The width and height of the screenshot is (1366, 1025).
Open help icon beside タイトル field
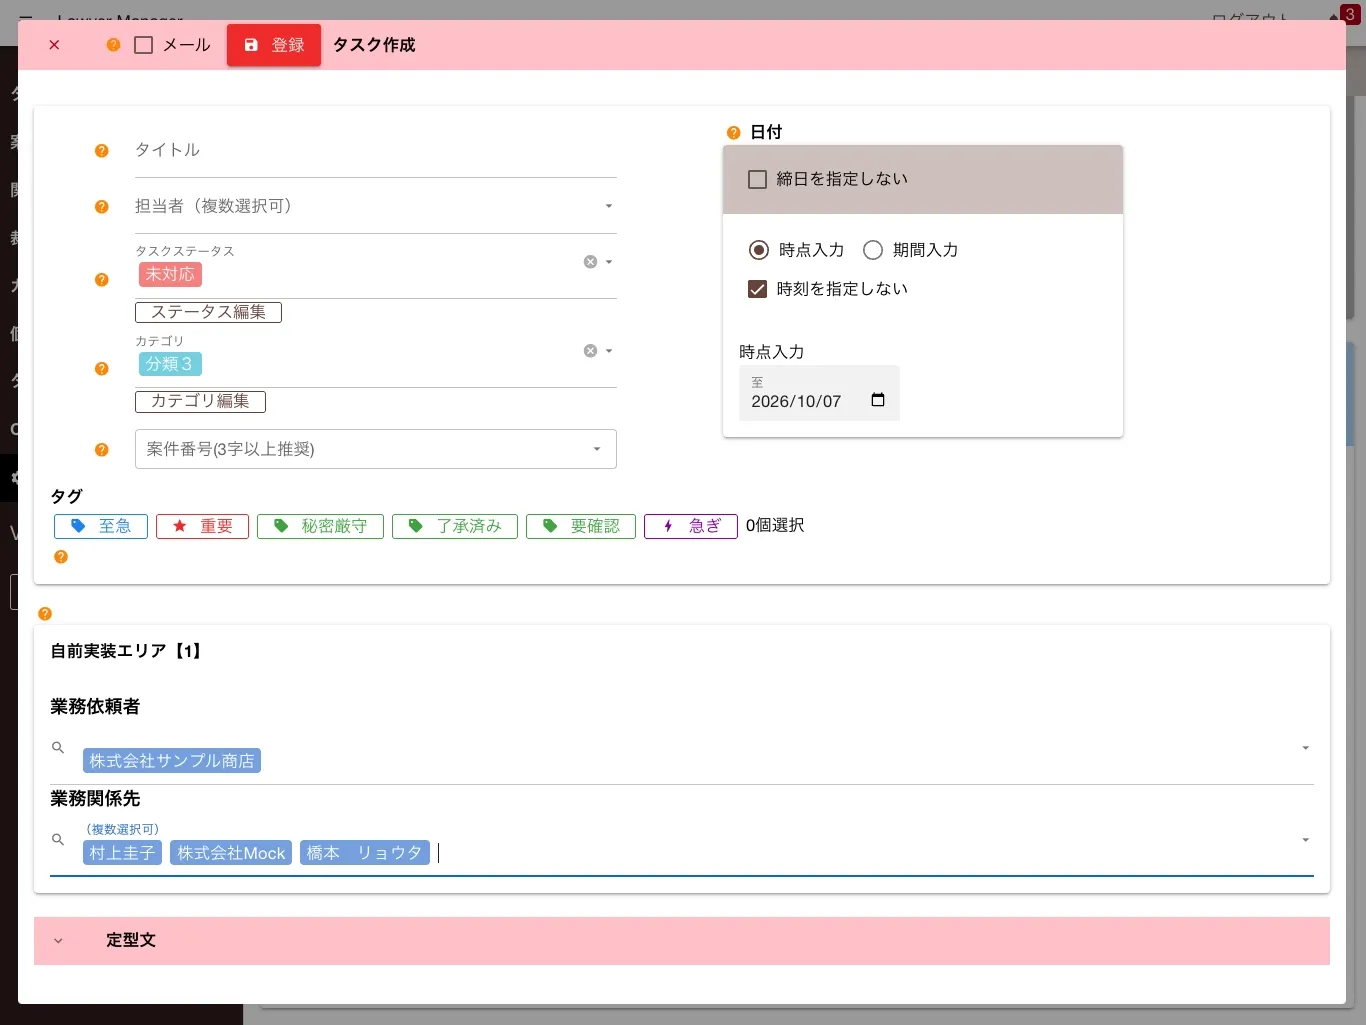pos(101,151)
